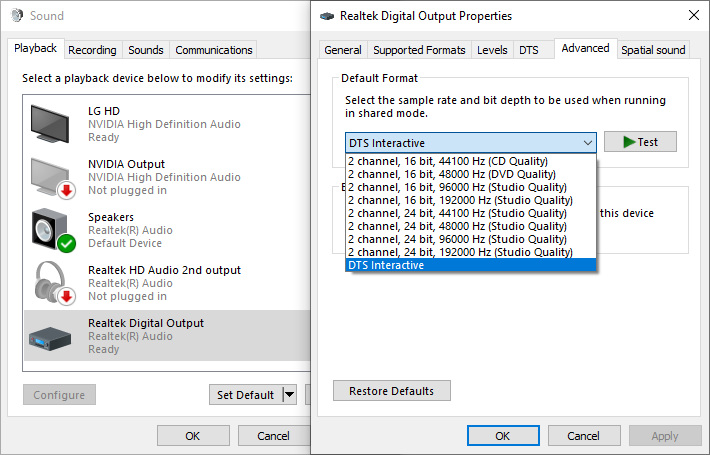Select the LG HD device name
This screenshot has width=710, height=455.
104,111
